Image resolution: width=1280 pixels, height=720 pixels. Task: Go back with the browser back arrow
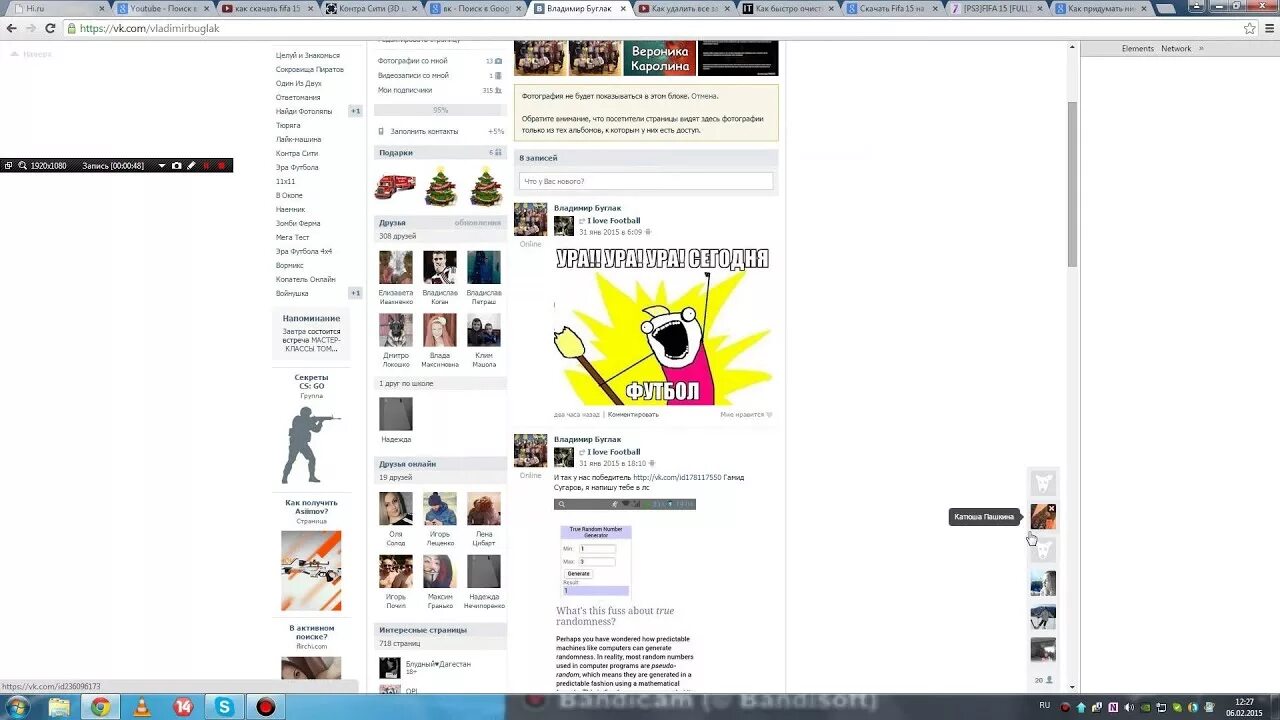click(x=11, y=28)
